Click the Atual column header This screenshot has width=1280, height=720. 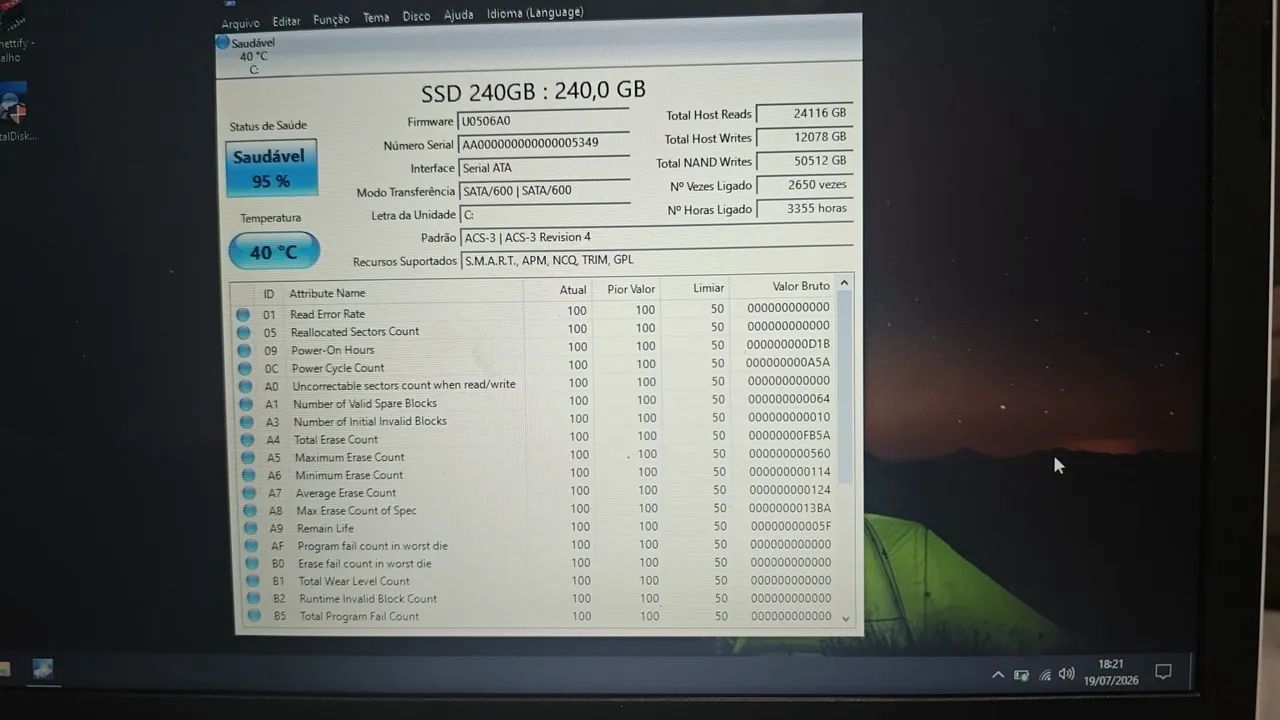[x=573, y=290]
